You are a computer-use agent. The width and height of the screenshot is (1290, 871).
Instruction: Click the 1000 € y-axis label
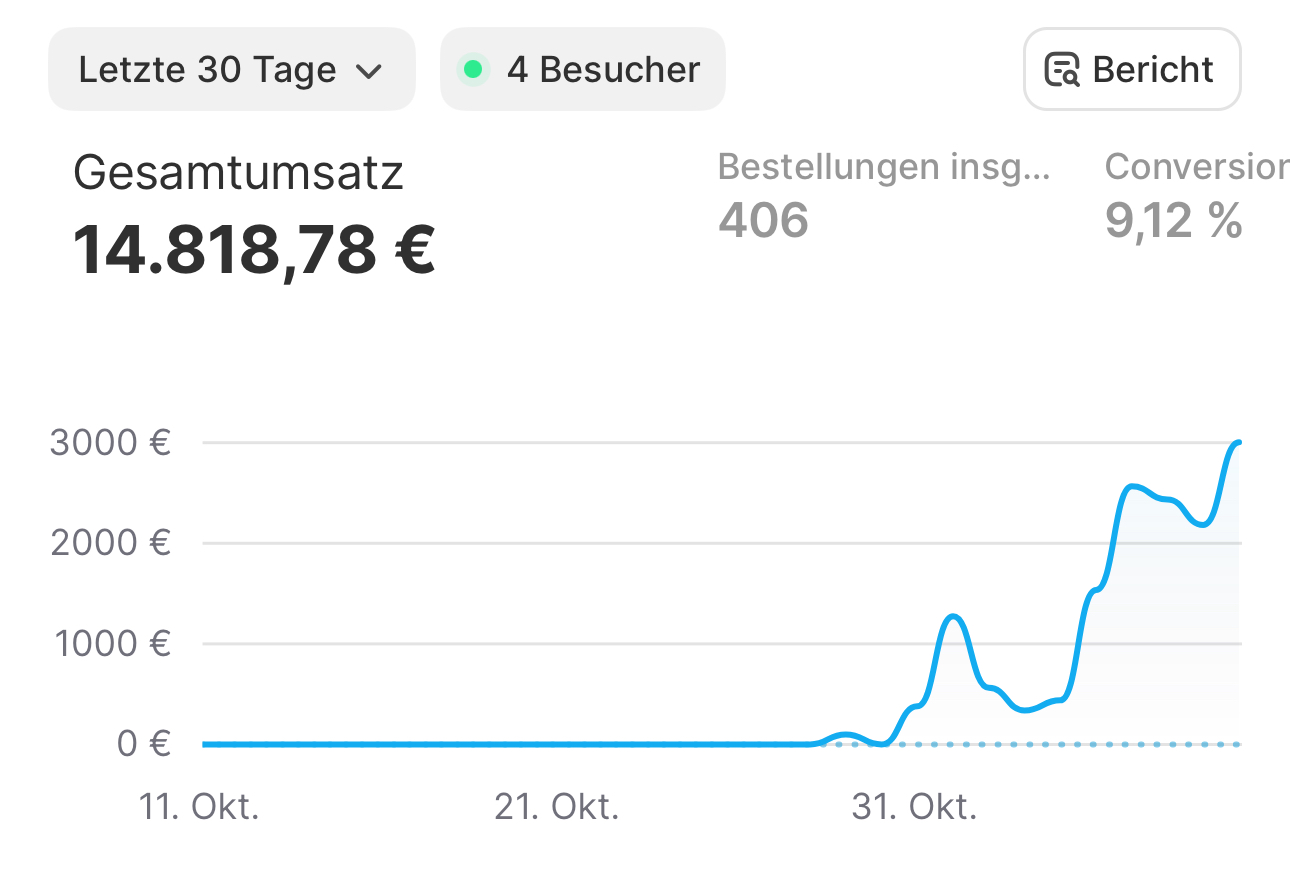click(x=110, y=643)
